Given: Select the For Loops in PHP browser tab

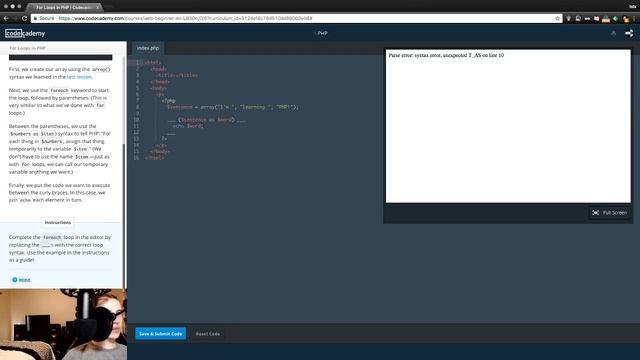Looking at the screenshot, I should (x=63, y=7).
